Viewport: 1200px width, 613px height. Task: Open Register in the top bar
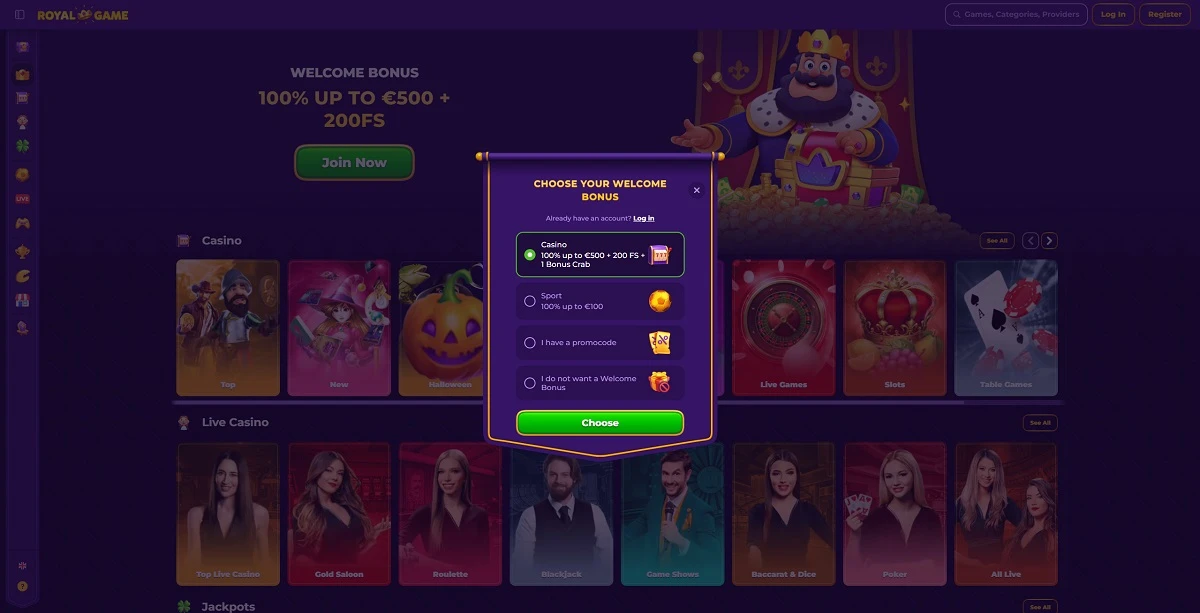point(1165,15)
